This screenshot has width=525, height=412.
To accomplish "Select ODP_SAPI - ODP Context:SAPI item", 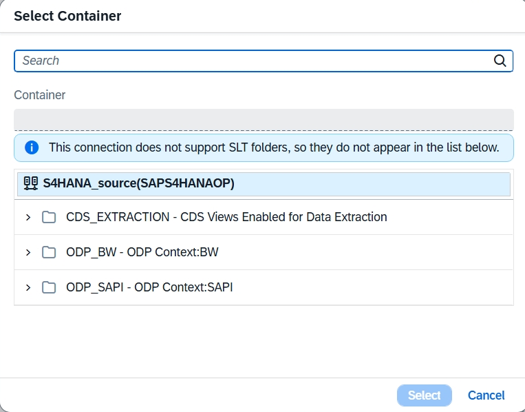I will coord(149,287).
